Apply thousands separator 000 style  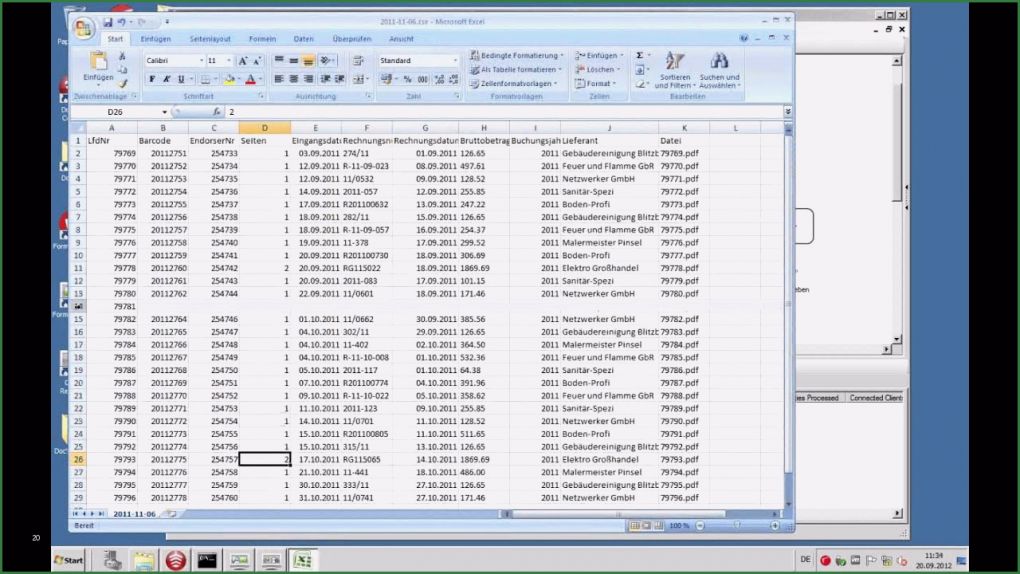coord(423,79)
